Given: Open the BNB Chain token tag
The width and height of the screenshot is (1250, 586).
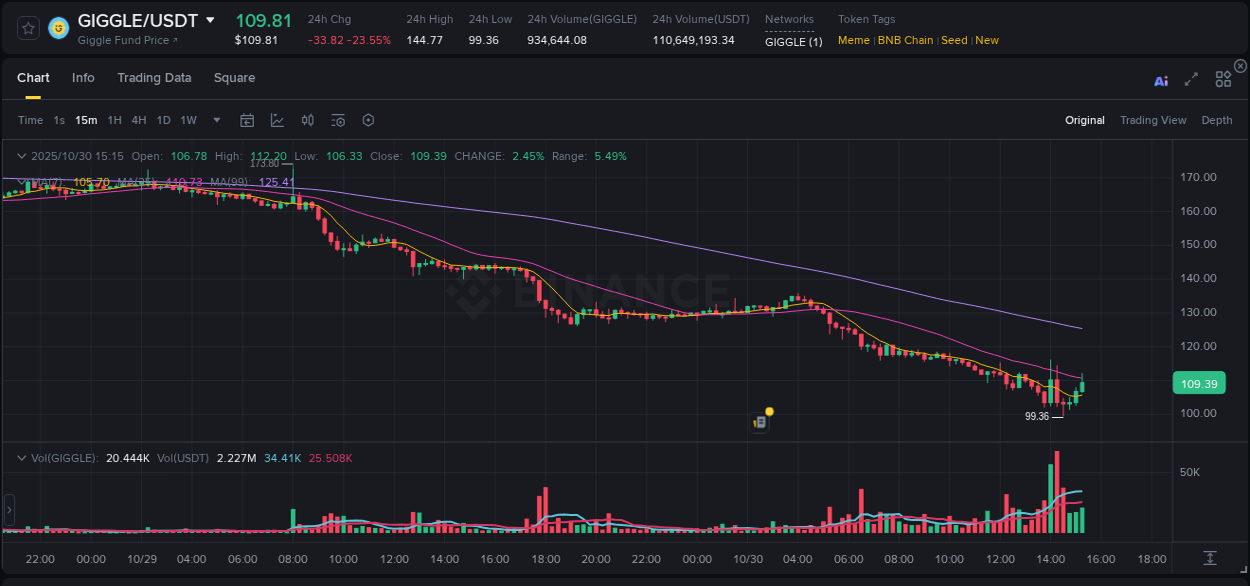Looking at the screenshot, I should pos(905,40).
